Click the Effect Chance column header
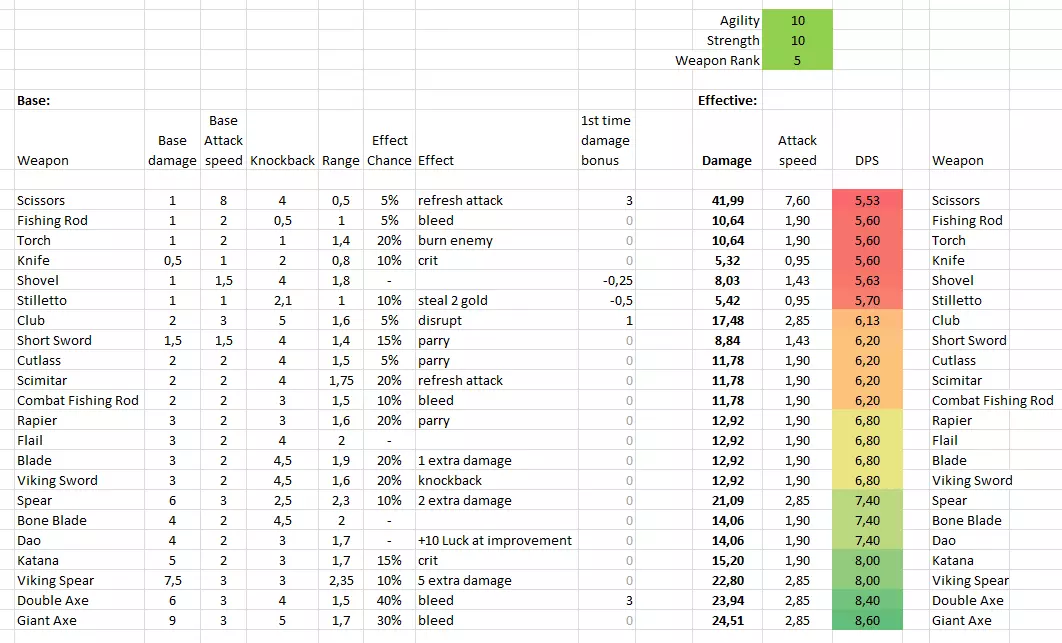Viewport: 1062px width, 643px height. point(389,150)
